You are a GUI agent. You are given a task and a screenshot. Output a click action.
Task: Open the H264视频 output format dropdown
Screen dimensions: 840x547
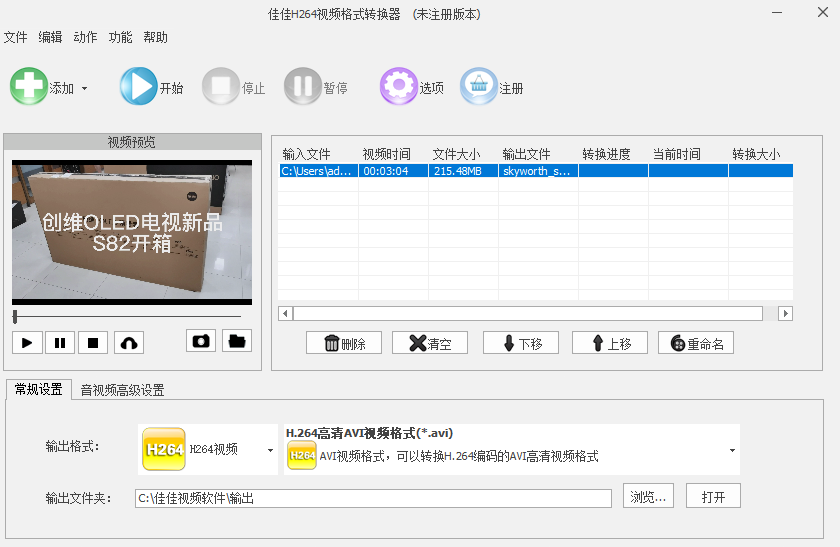270,450
